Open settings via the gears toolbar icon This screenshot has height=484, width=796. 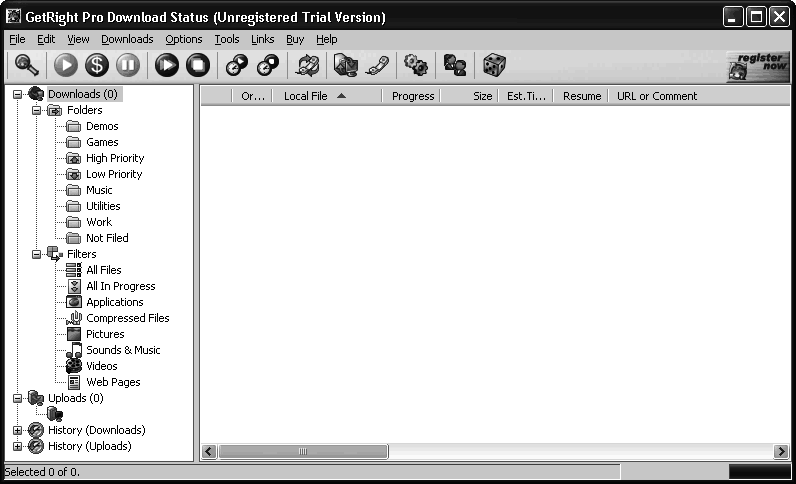(415, 65)
